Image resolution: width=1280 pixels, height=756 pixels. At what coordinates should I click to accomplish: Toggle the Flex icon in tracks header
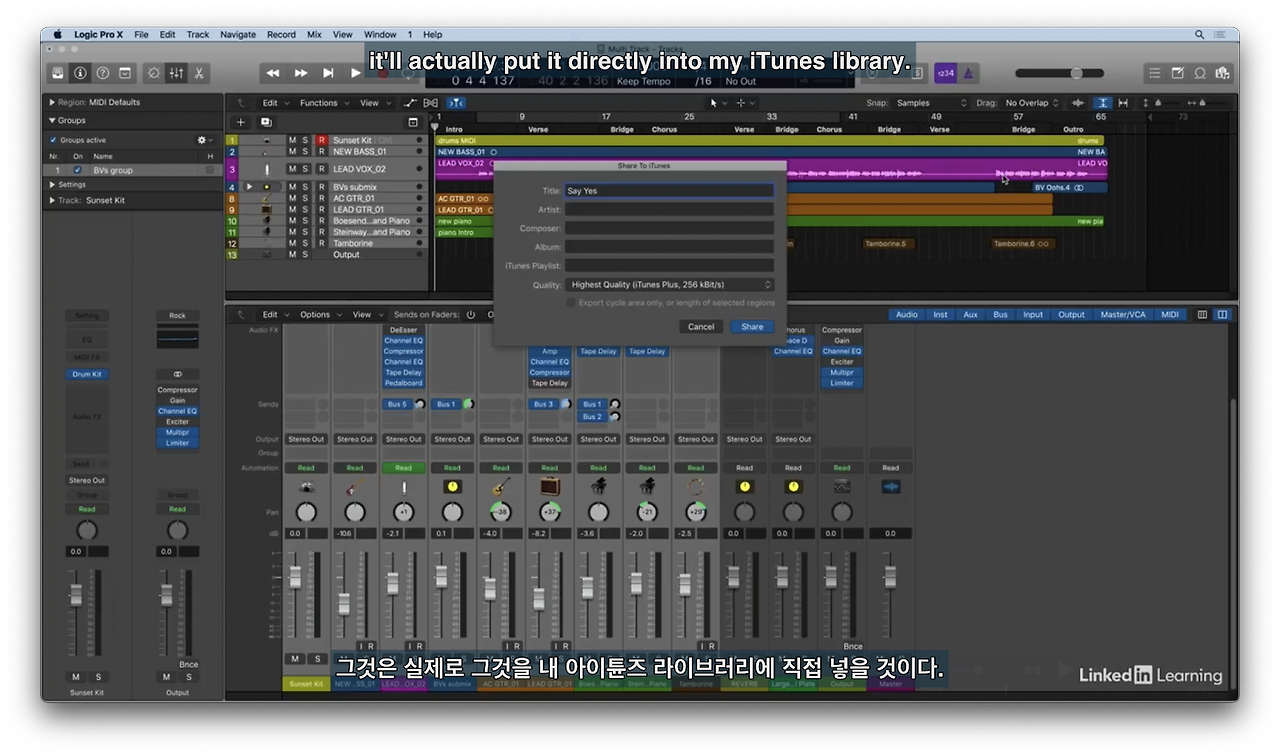tap(431, 103)
